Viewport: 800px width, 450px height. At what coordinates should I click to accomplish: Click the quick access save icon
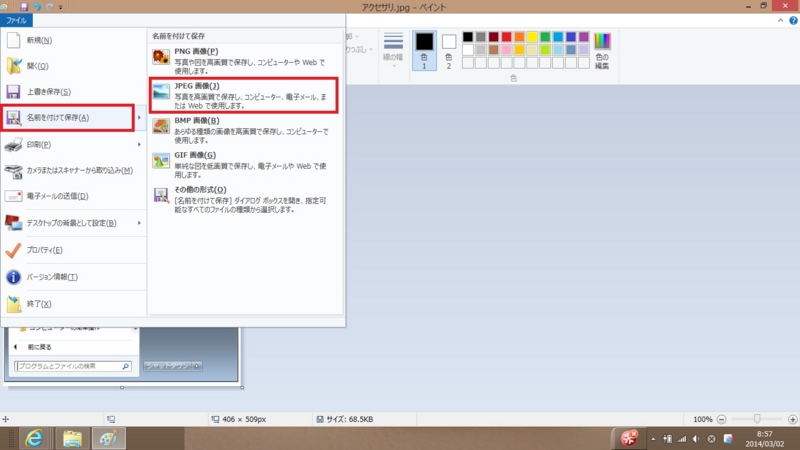(23, 7)
